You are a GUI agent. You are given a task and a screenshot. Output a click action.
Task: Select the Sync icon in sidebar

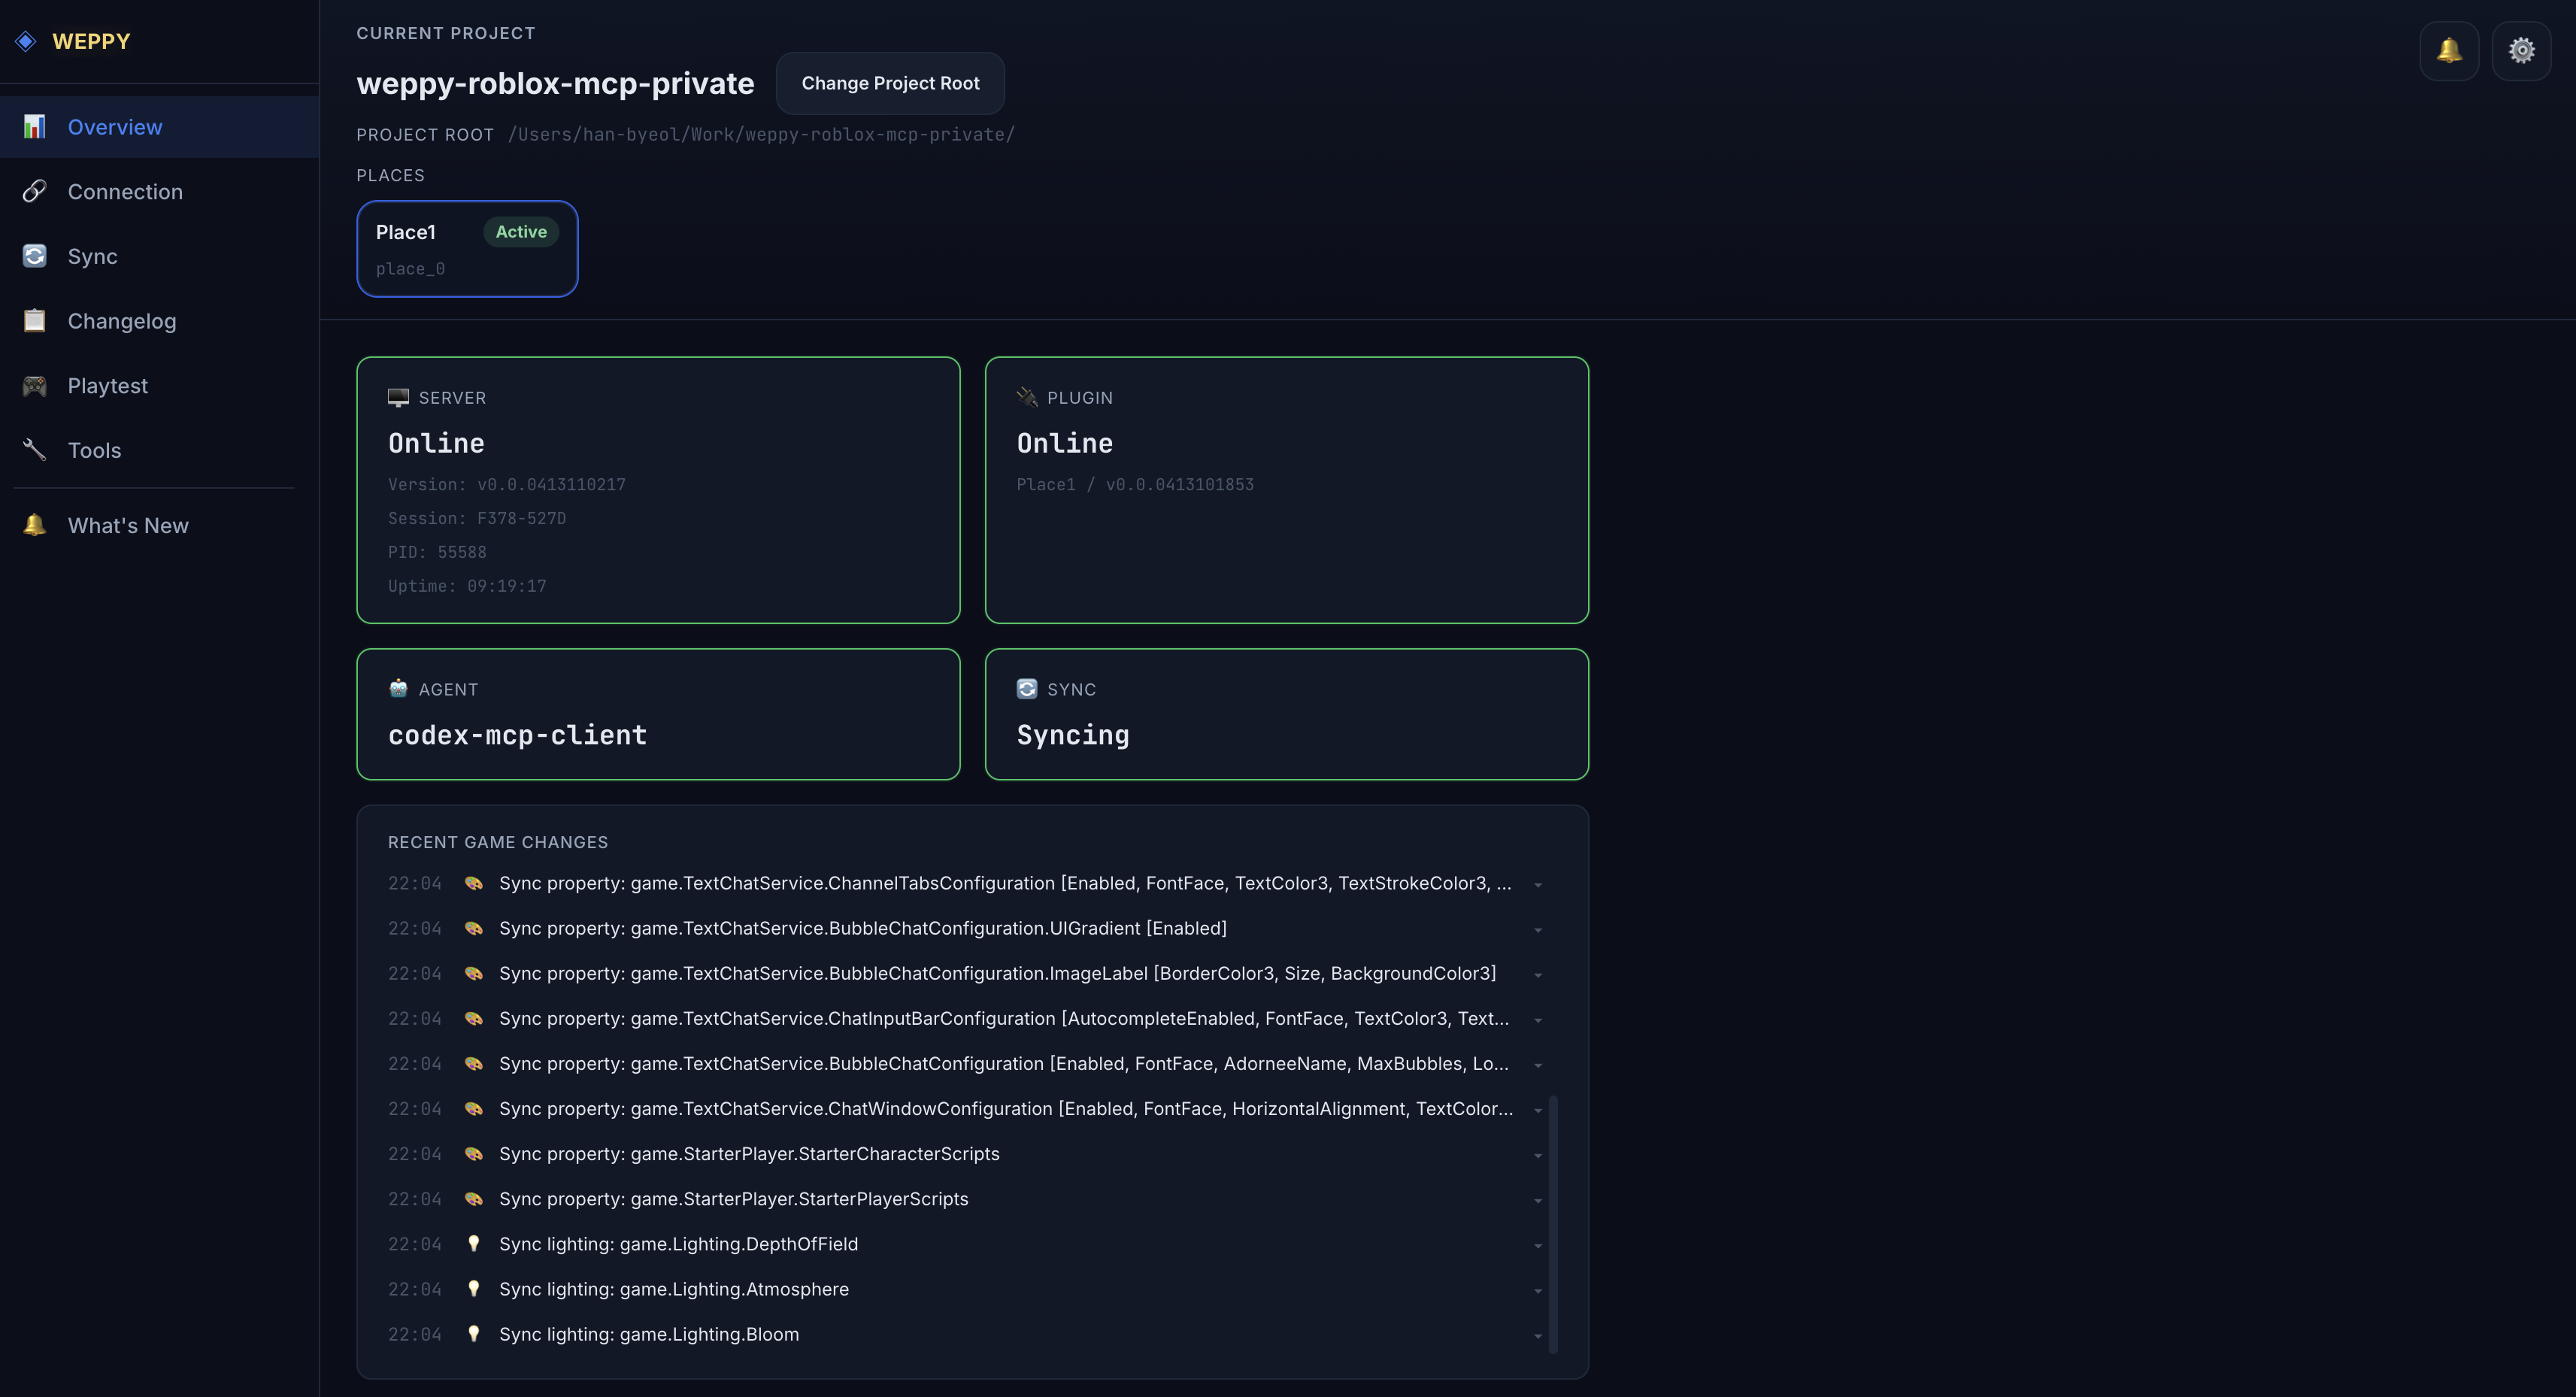[33, 256]
